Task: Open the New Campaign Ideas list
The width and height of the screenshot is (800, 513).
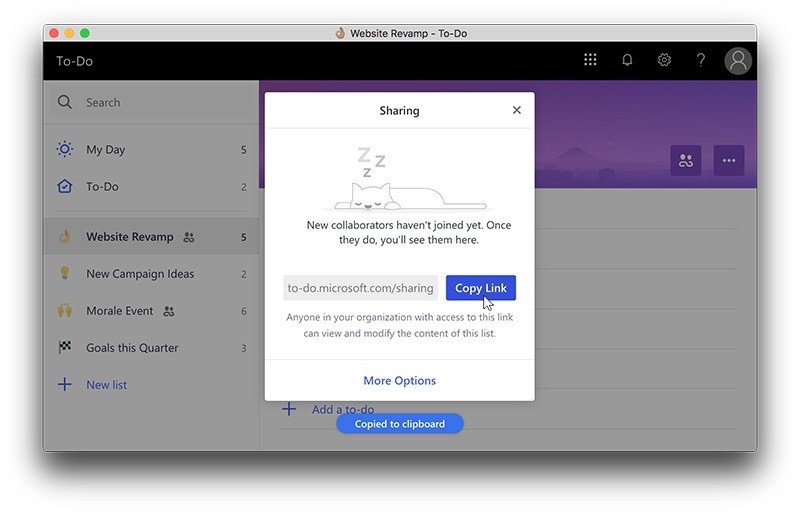Action: pos(140,274)
